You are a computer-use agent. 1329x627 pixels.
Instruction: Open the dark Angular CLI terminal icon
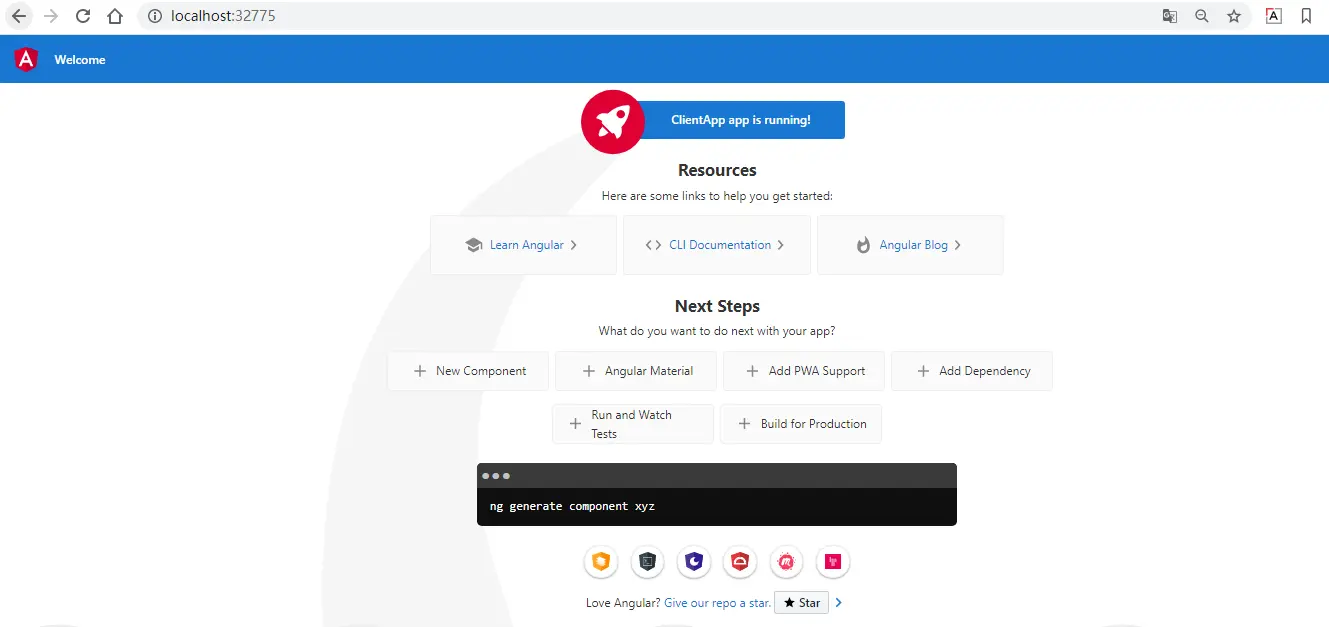(648, 563)
